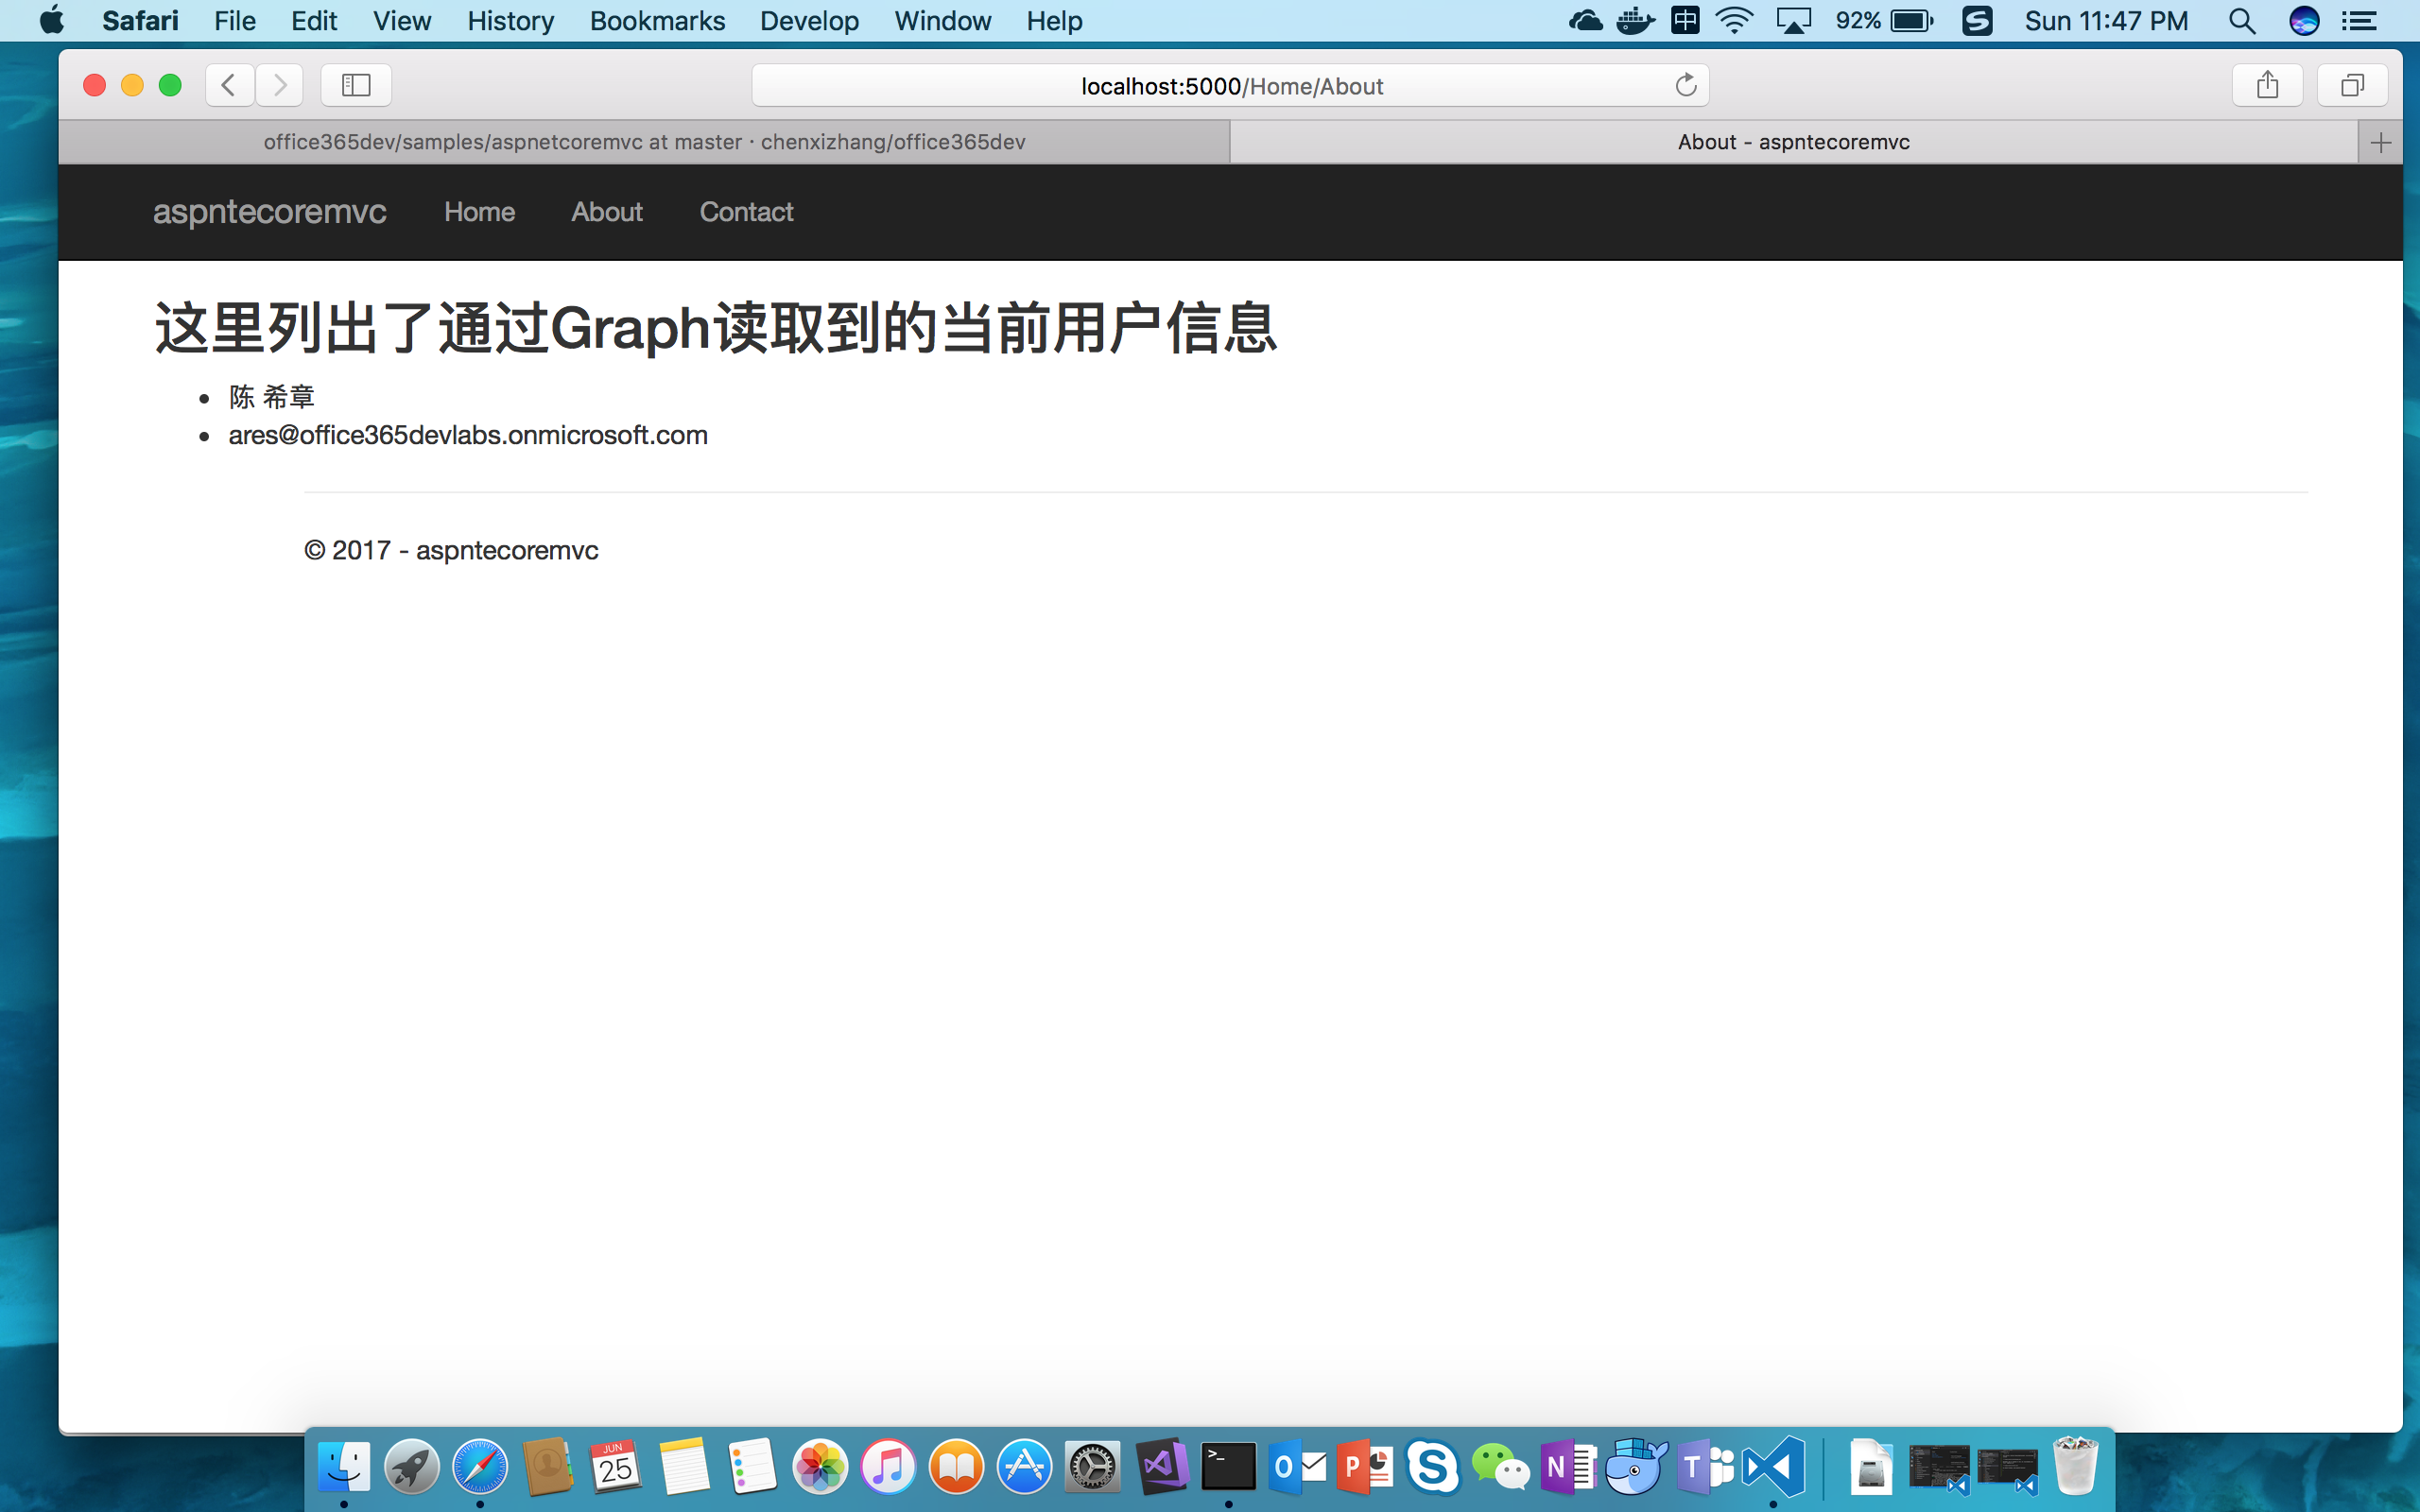
Task: Click the email ares@office365devlabs.onmicrosoft.com
Action: point(468,435)
